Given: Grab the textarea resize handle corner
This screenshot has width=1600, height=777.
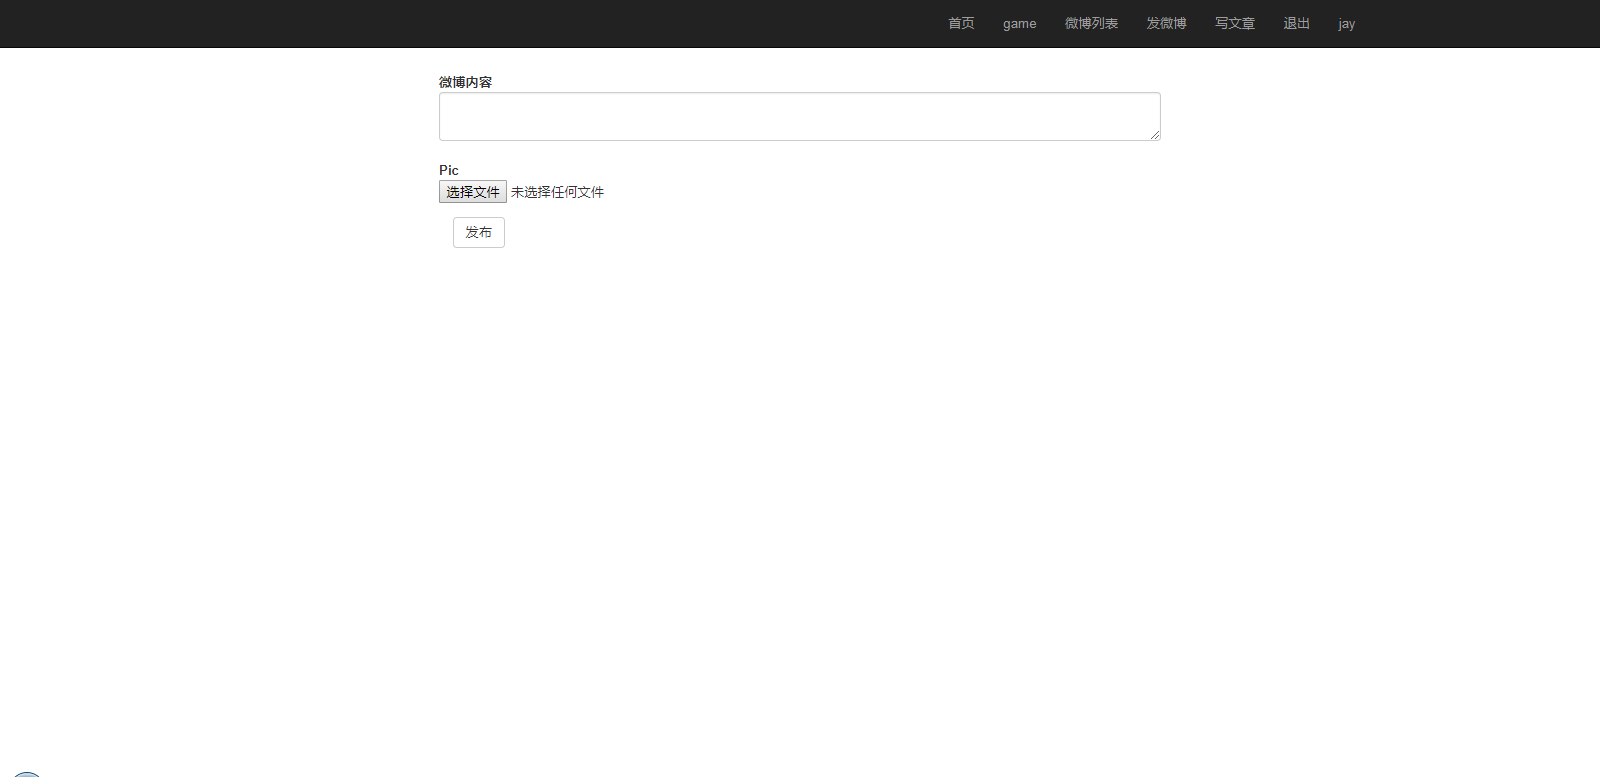Looking at the screenshot, I should (1154, 134).
